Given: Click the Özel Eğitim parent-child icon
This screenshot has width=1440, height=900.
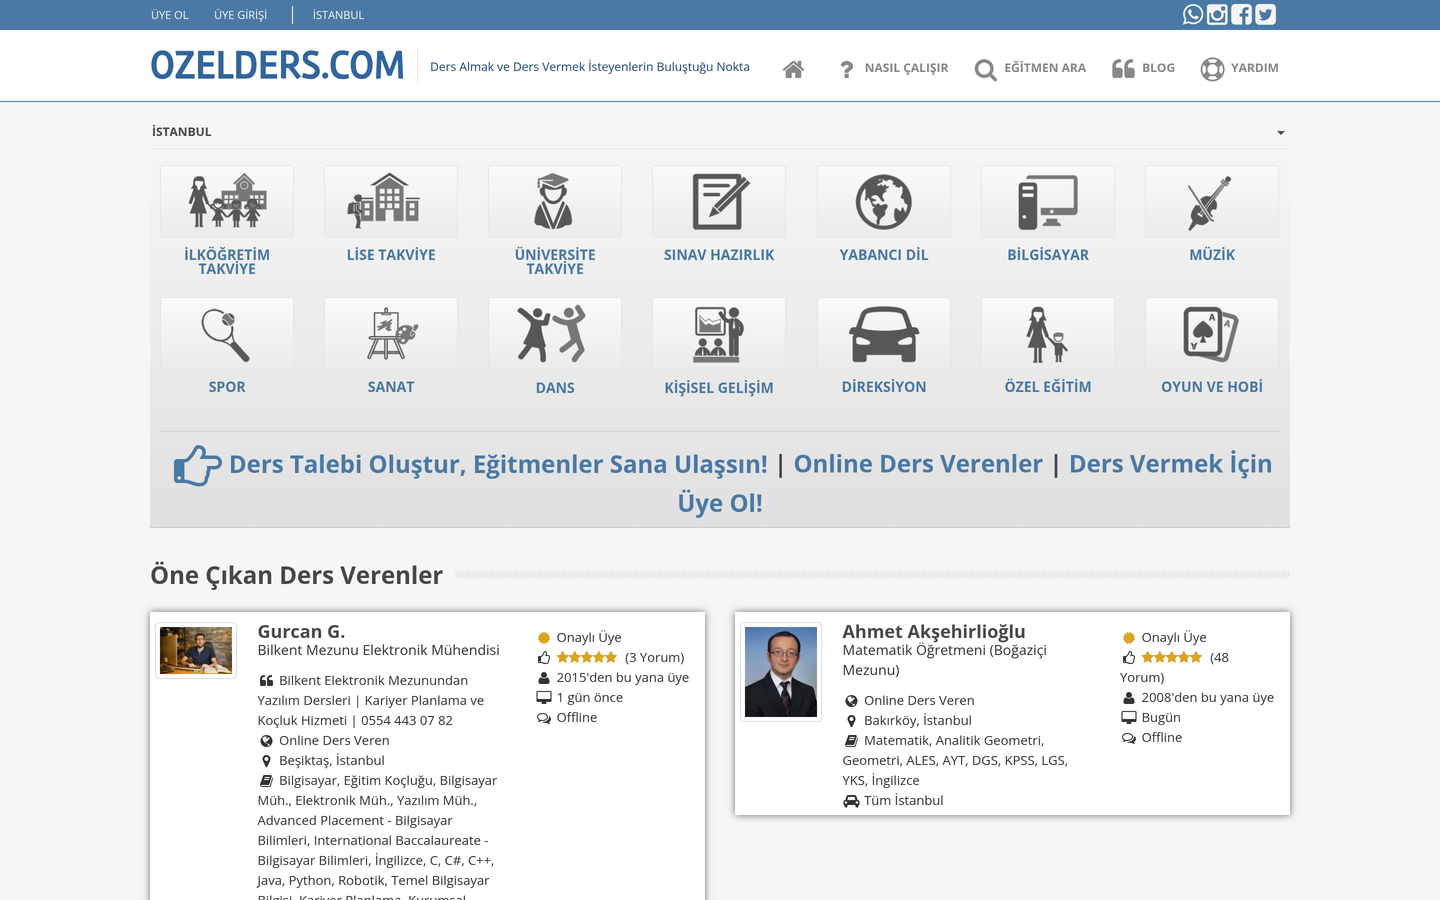Looking at the screenshot, I should point(1048,334).
